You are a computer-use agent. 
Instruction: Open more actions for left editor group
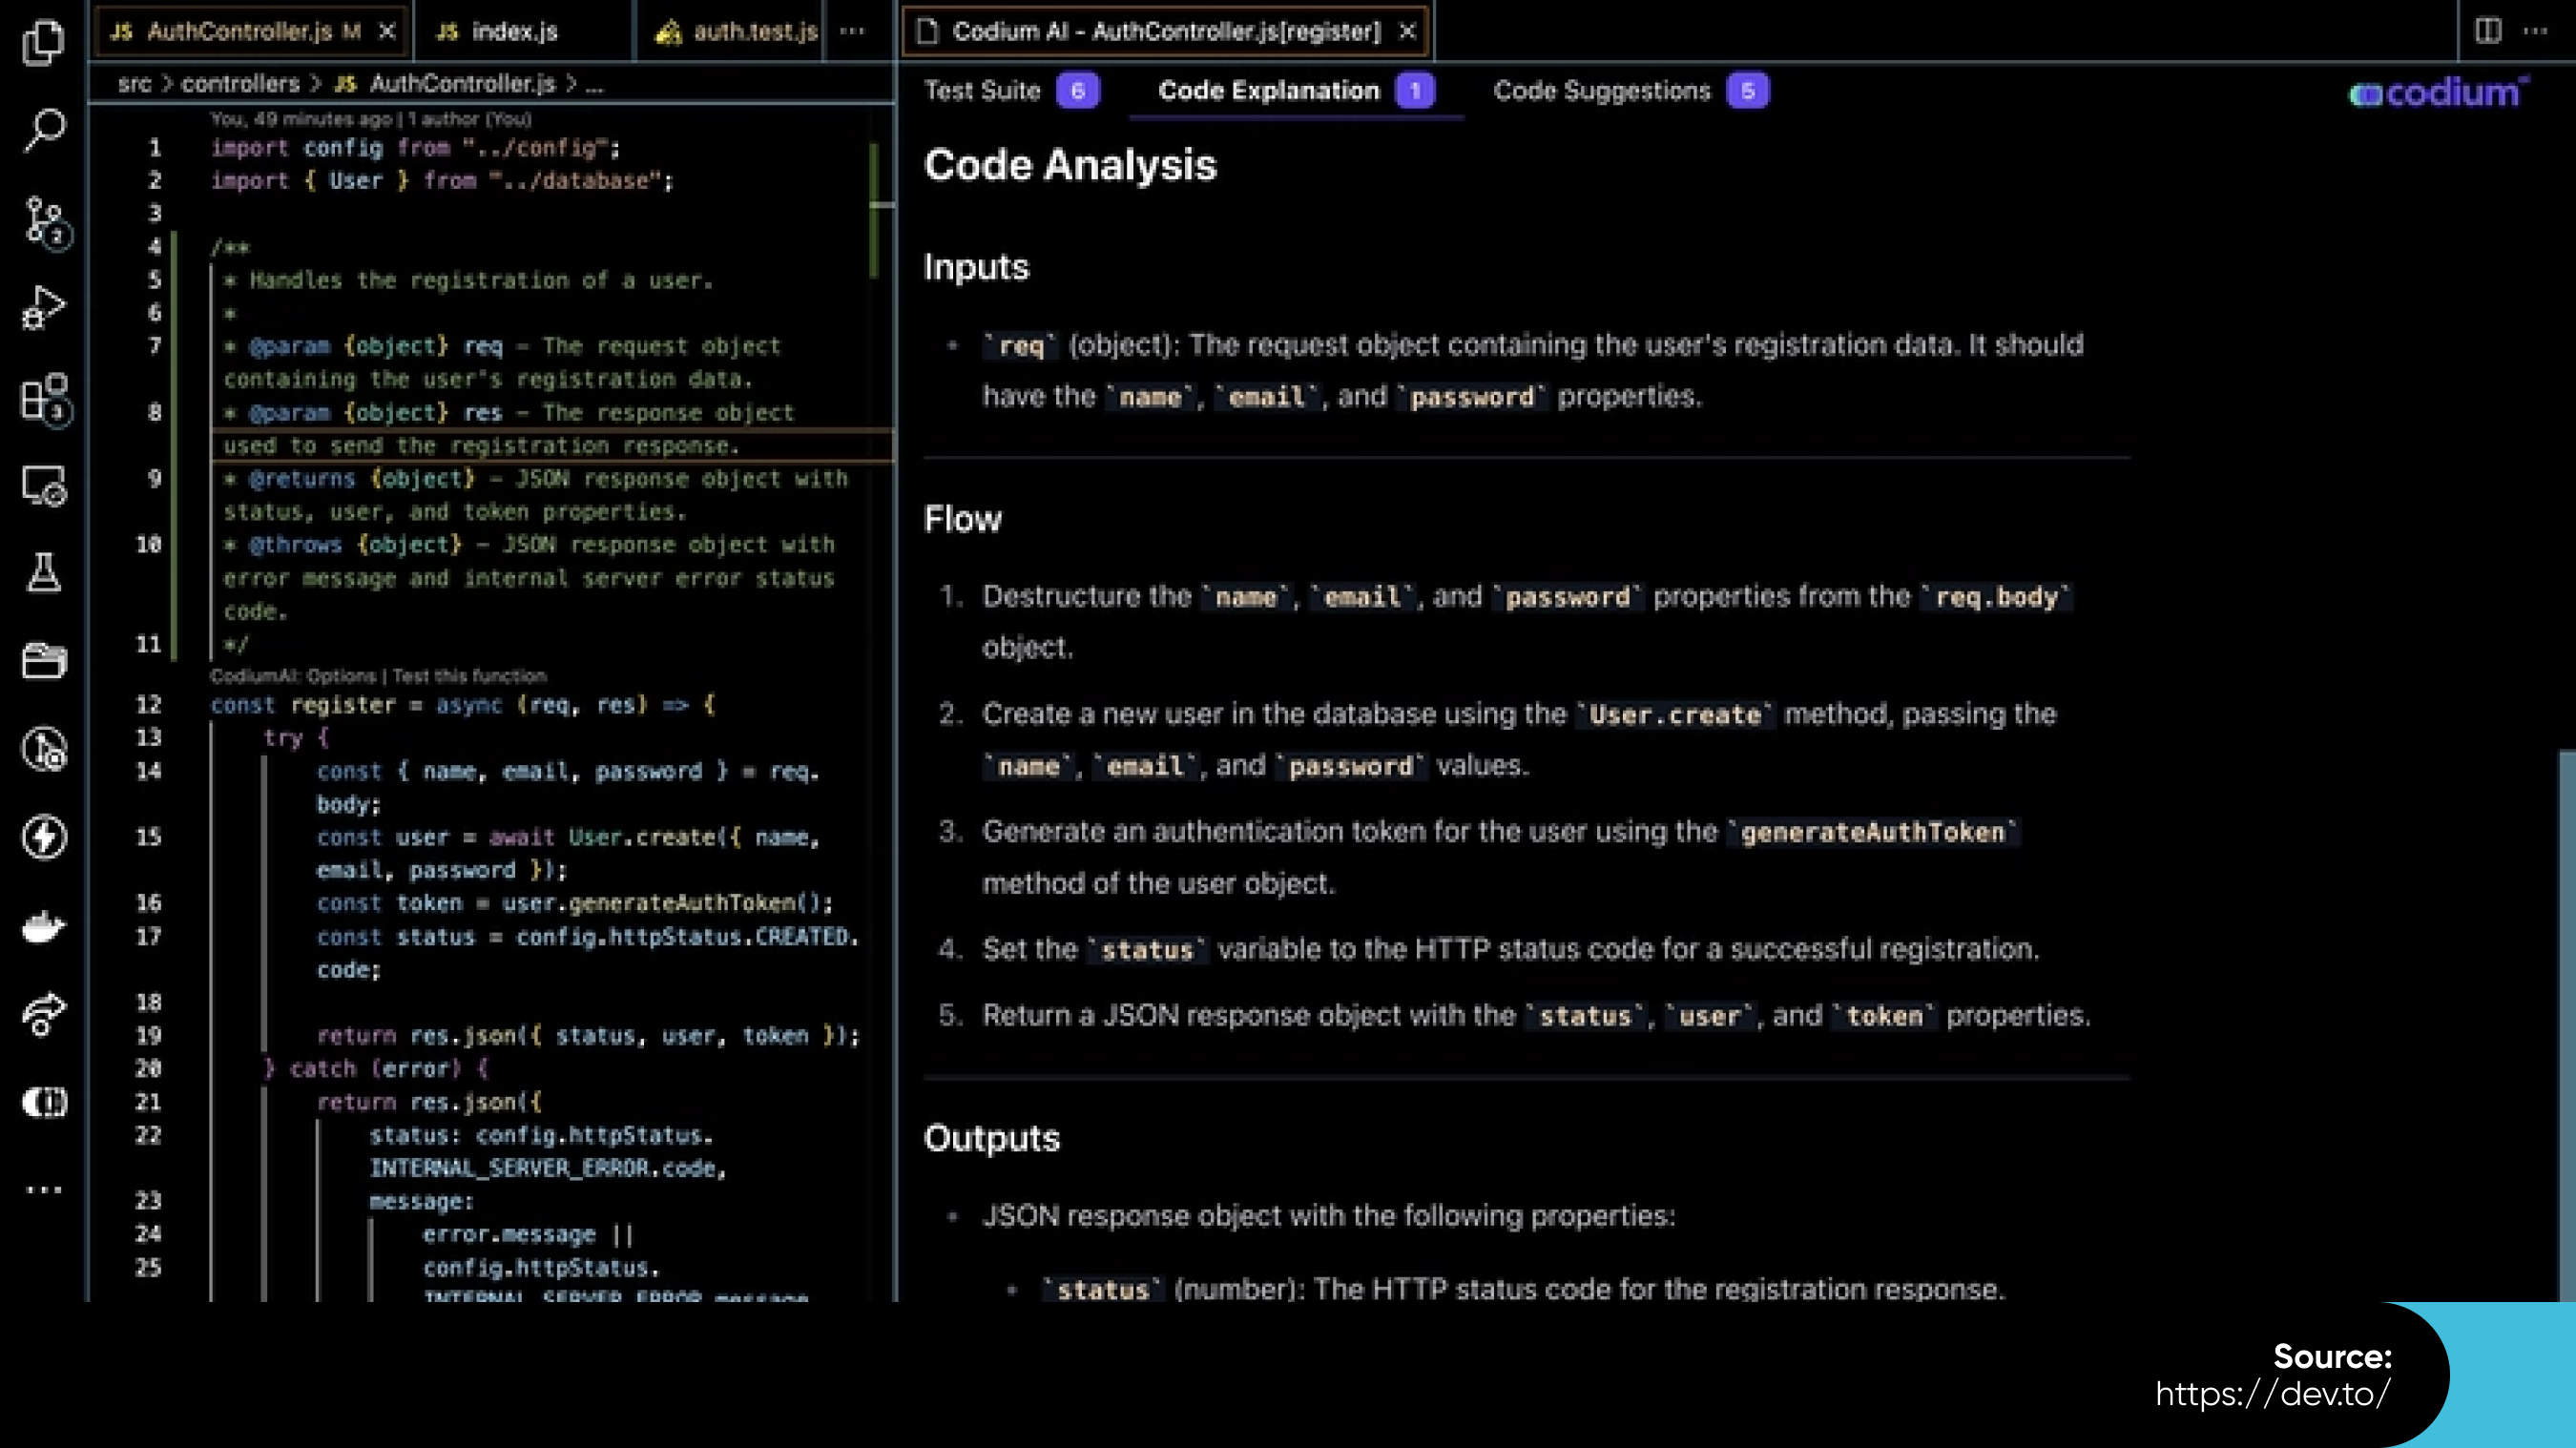[852, 31]
